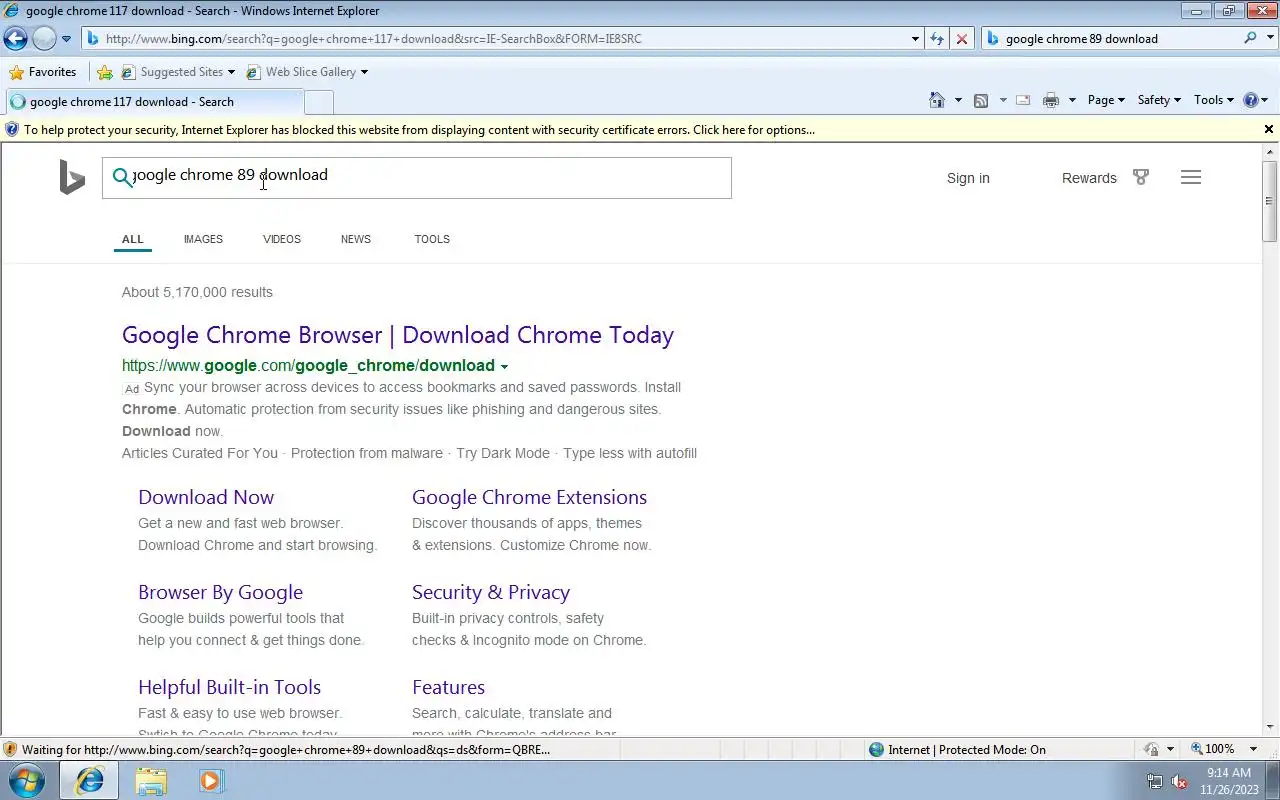Click the security certificate information bar
Screen dimensions: 1280x800
click(630, 130)
